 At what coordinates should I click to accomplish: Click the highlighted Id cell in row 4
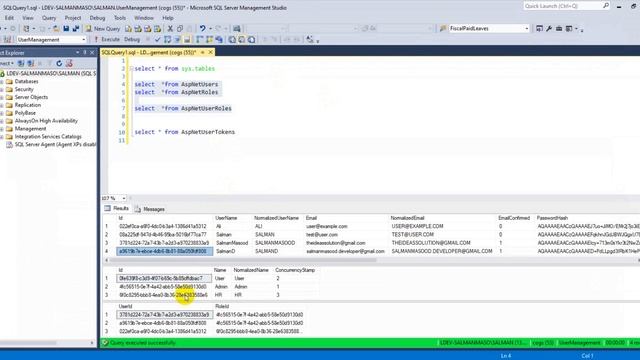pyautogui.click(x=164, y=251)
